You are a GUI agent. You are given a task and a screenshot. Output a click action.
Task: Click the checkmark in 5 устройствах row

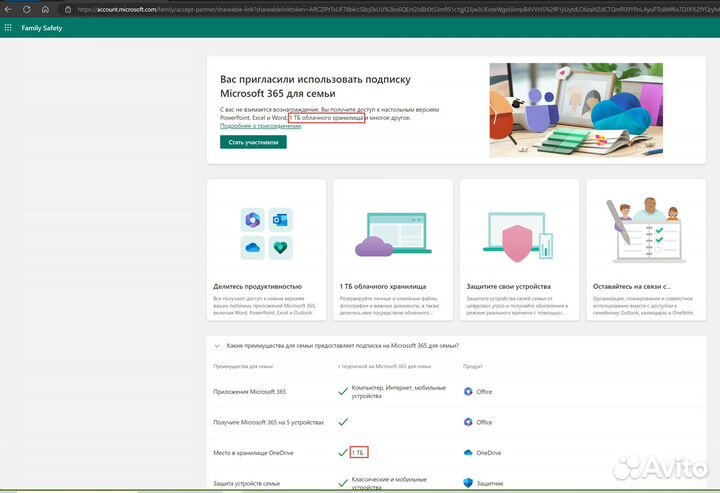pyautogui.click(x=343, y=422)
